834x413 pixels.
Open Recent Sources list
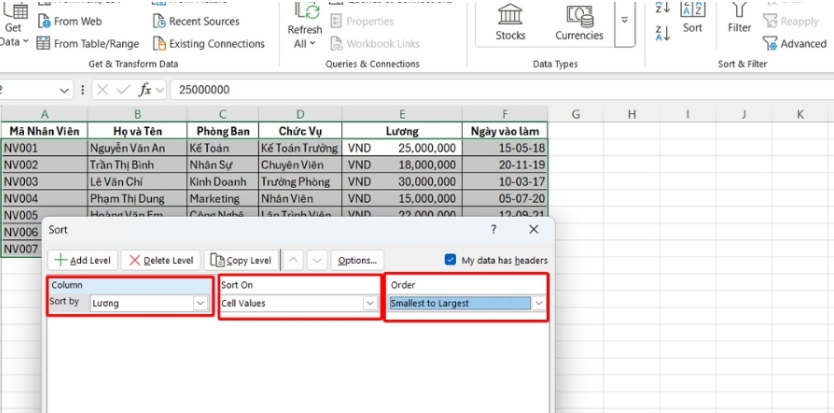coord(196,21)
